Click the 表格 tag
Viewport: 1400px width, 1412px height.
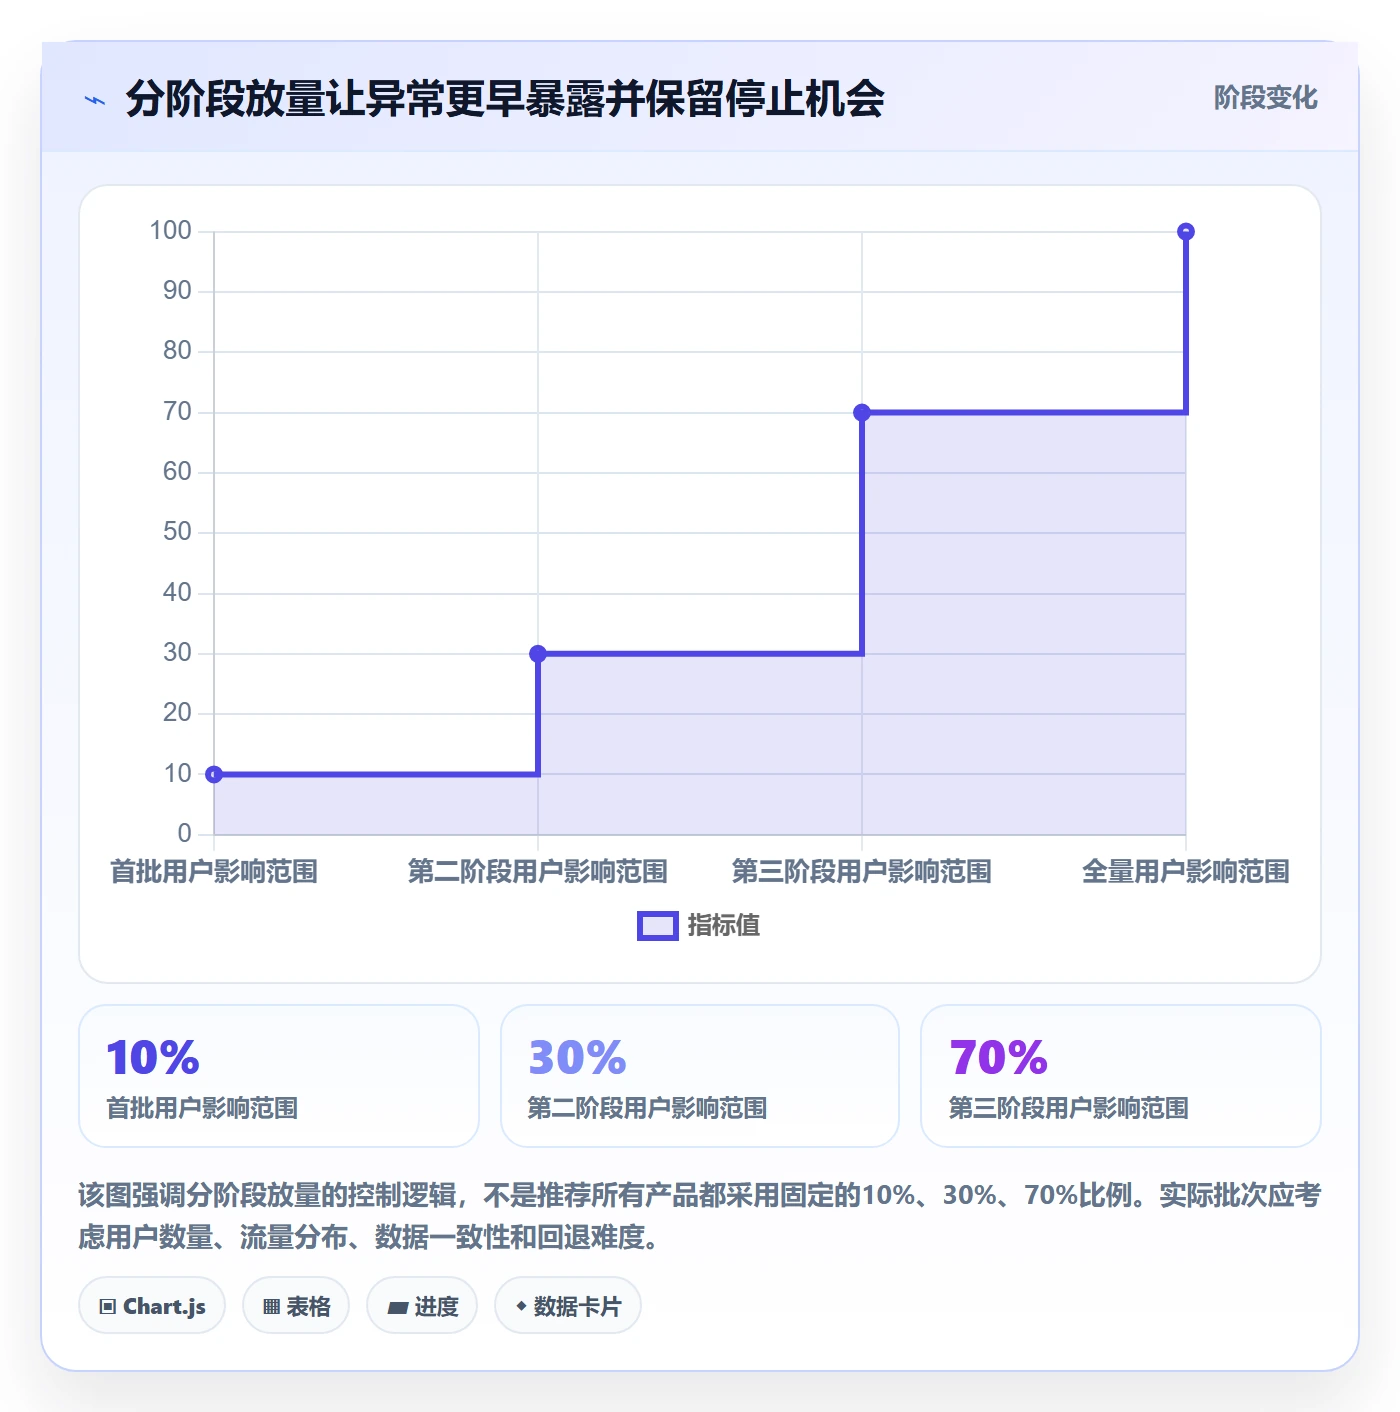(x=296, y=1306)
